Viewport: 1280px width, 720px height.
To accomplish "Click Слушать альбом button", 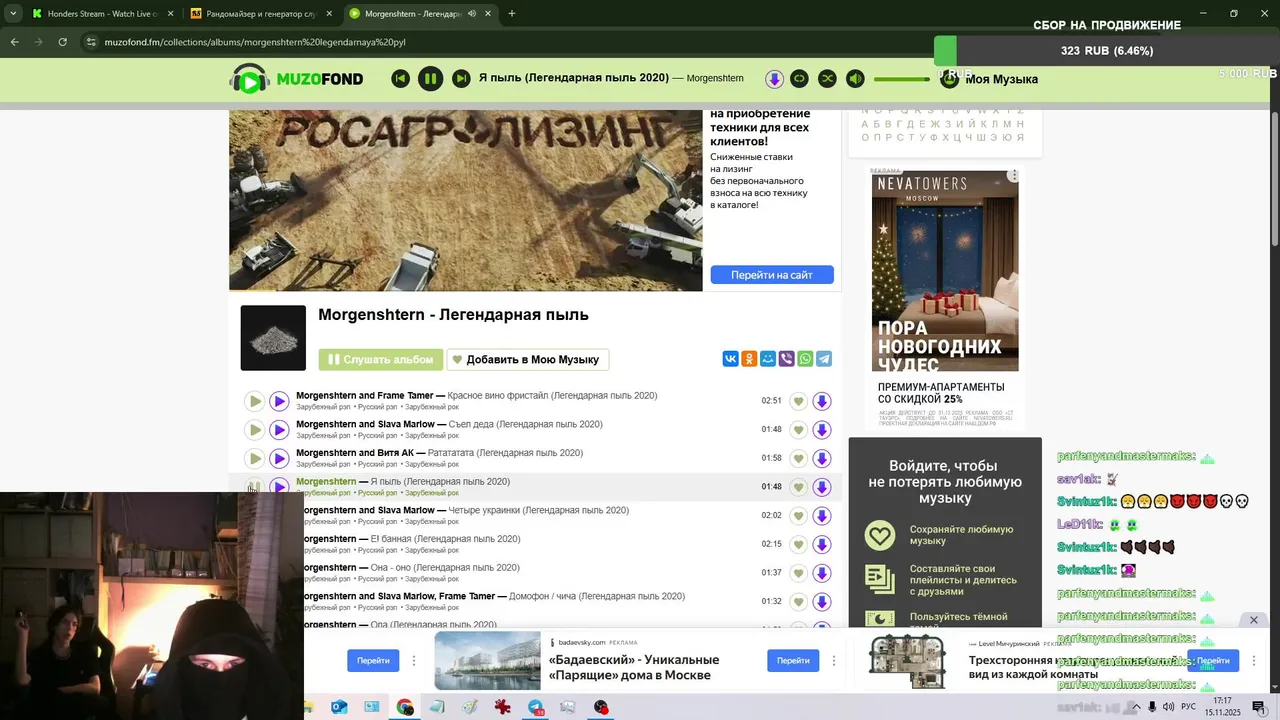I will click(x=381, y=359).
